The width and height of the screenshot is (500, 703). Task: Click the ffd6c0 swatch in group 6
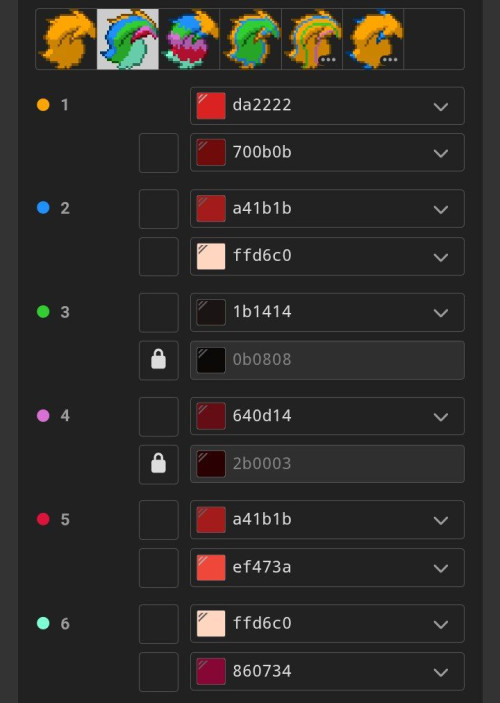coord(211,623)
